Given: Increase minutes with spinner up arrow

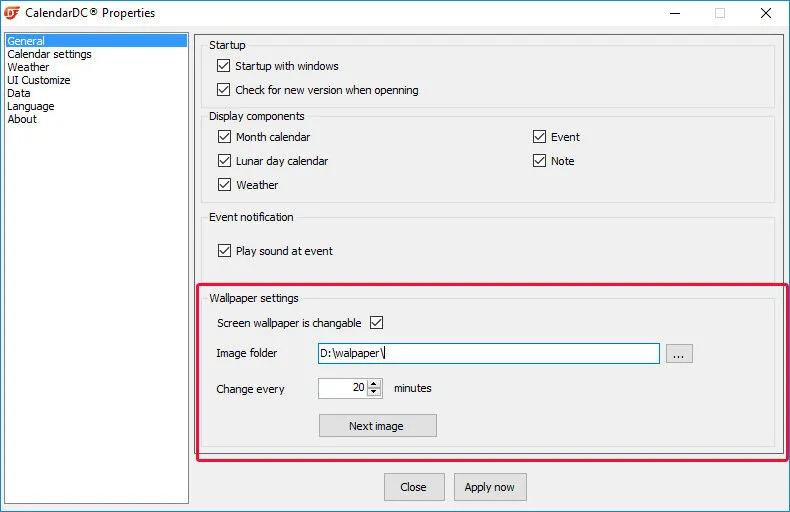Looking at the screenshot, I should click(374, 384).
